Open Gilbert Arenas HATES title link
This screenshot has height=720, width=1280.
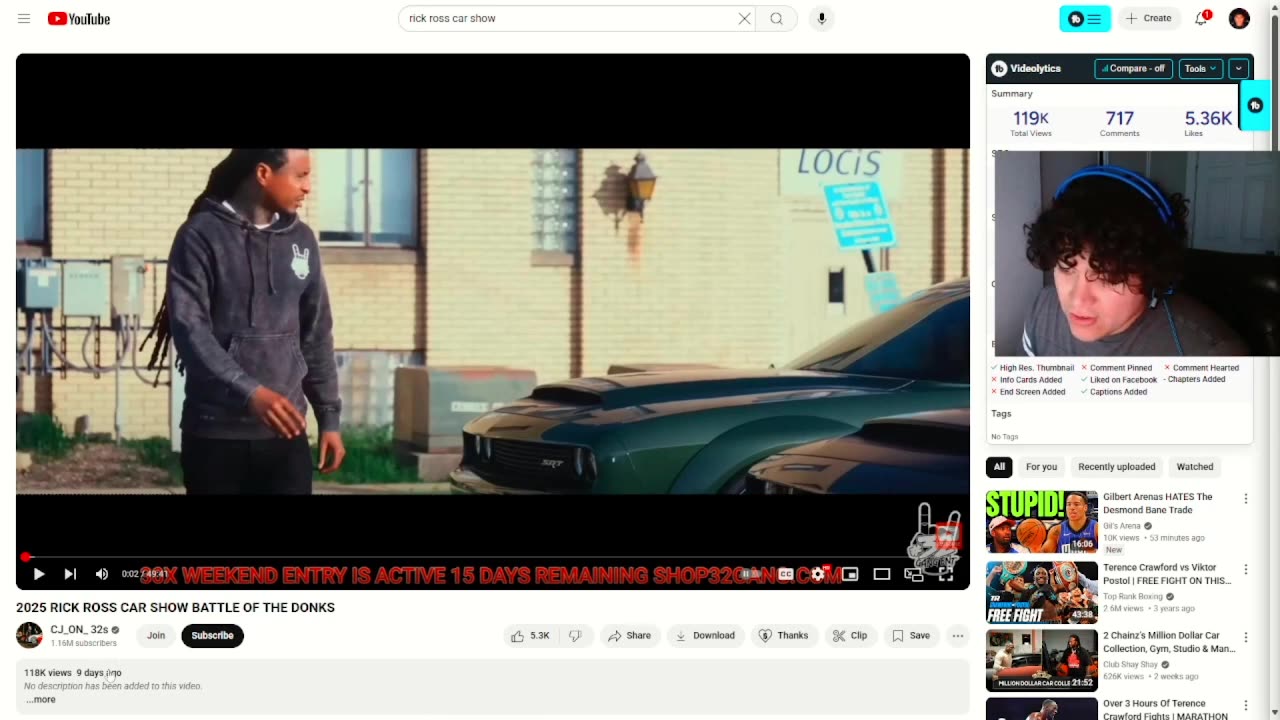click(x=1157, y=503)
